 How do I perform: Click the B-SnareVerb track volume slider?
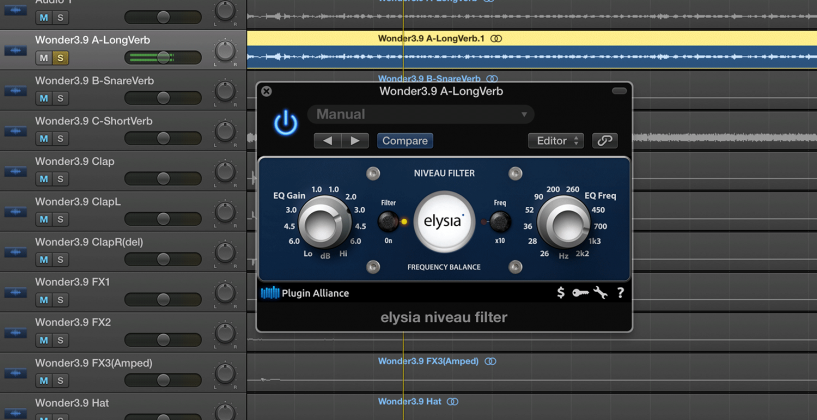pos(163,98)
